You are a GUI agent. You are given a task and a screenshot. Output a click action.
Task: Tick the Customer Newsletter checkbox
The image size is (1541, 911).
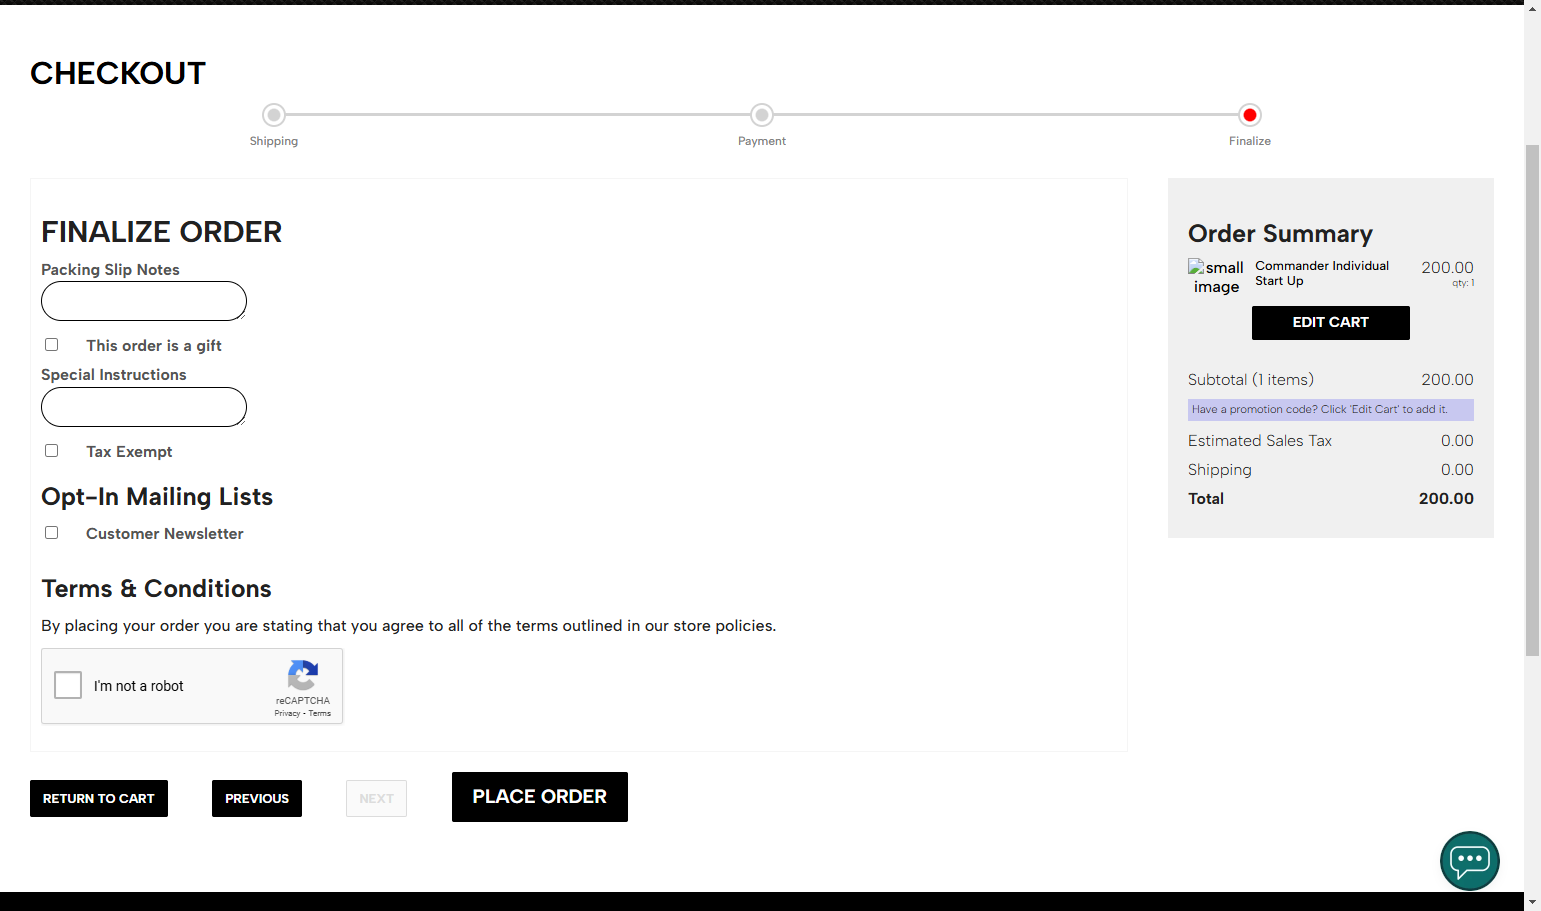click(51, 533)
